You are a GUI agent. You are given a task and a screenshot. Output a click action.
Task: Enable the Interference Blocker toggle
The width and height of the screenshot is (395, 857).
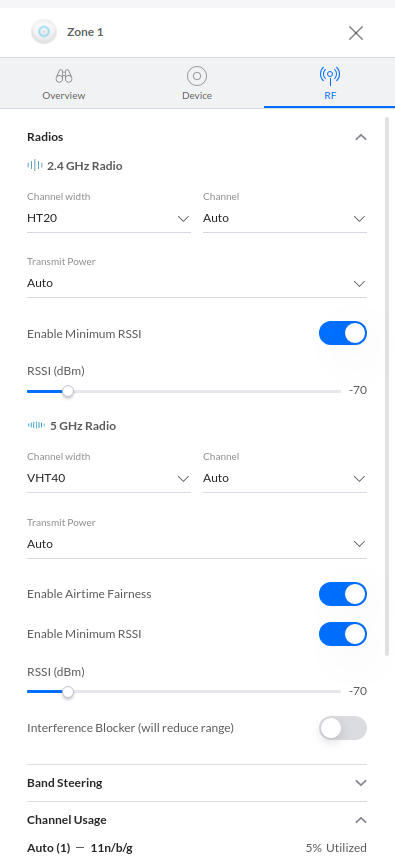point(343,728)
